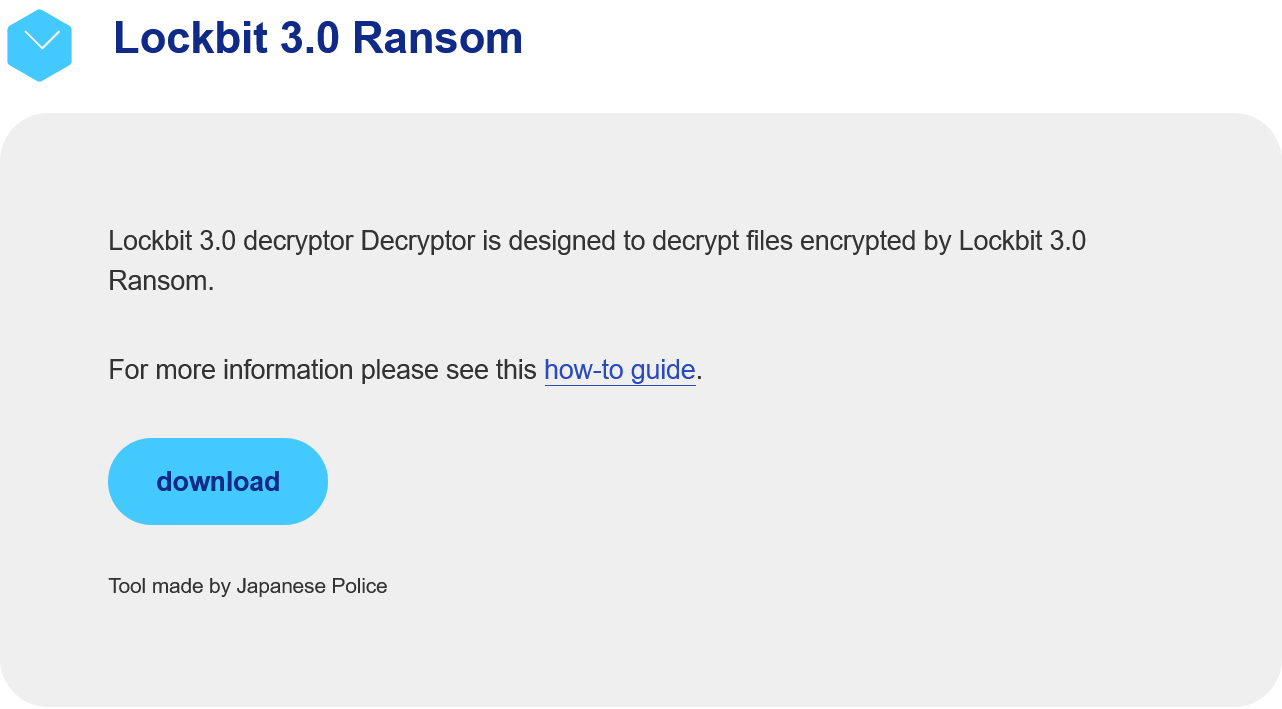Click the blue hexagon chevron icon
The image size is (1282, 709).
[40, 45]
